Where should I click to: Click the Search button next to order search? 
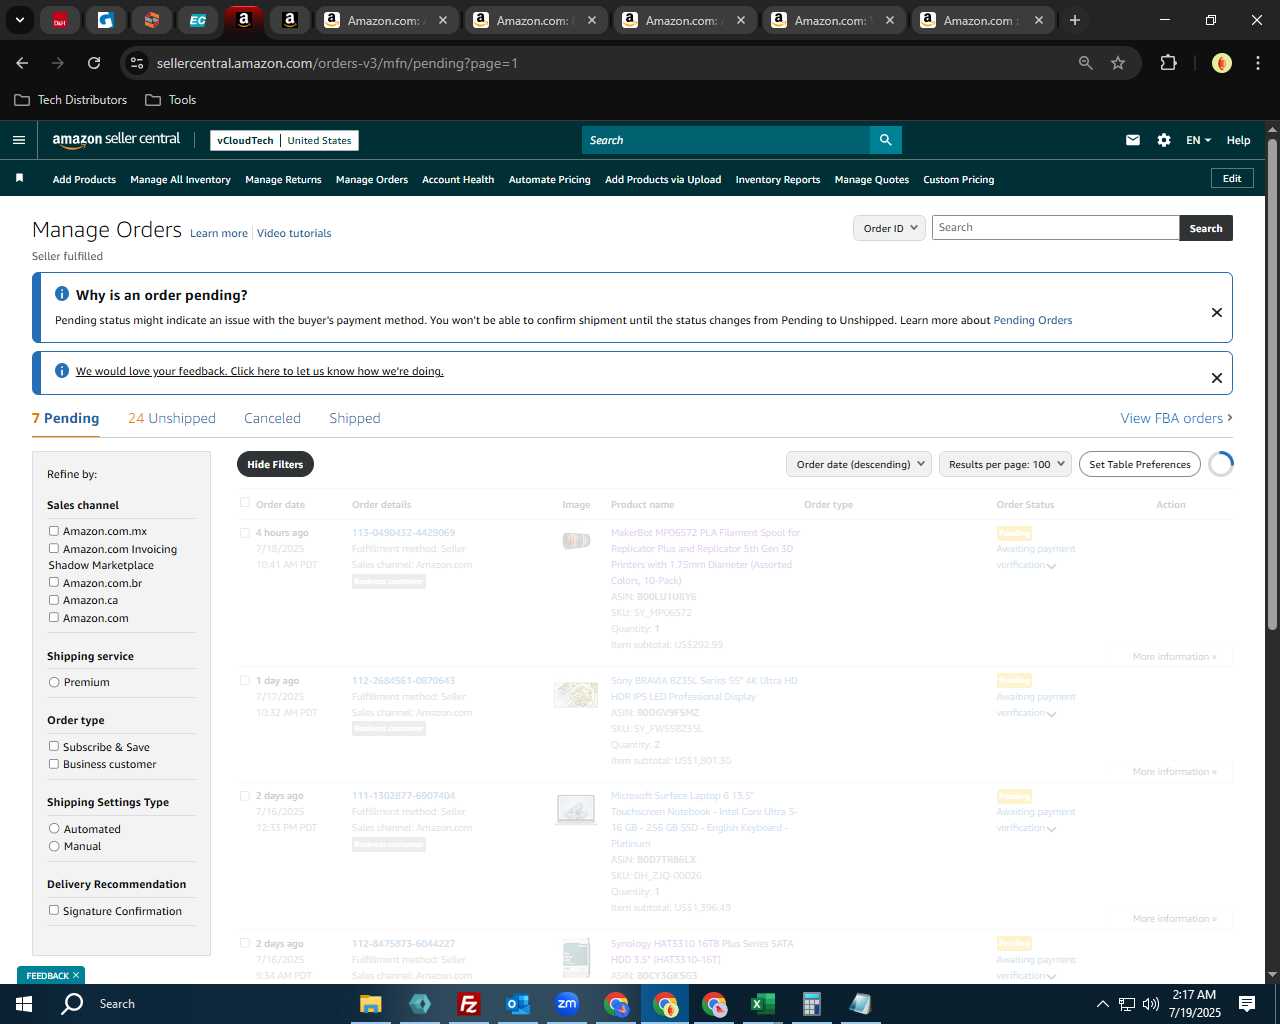click(x=1206, y=228)
